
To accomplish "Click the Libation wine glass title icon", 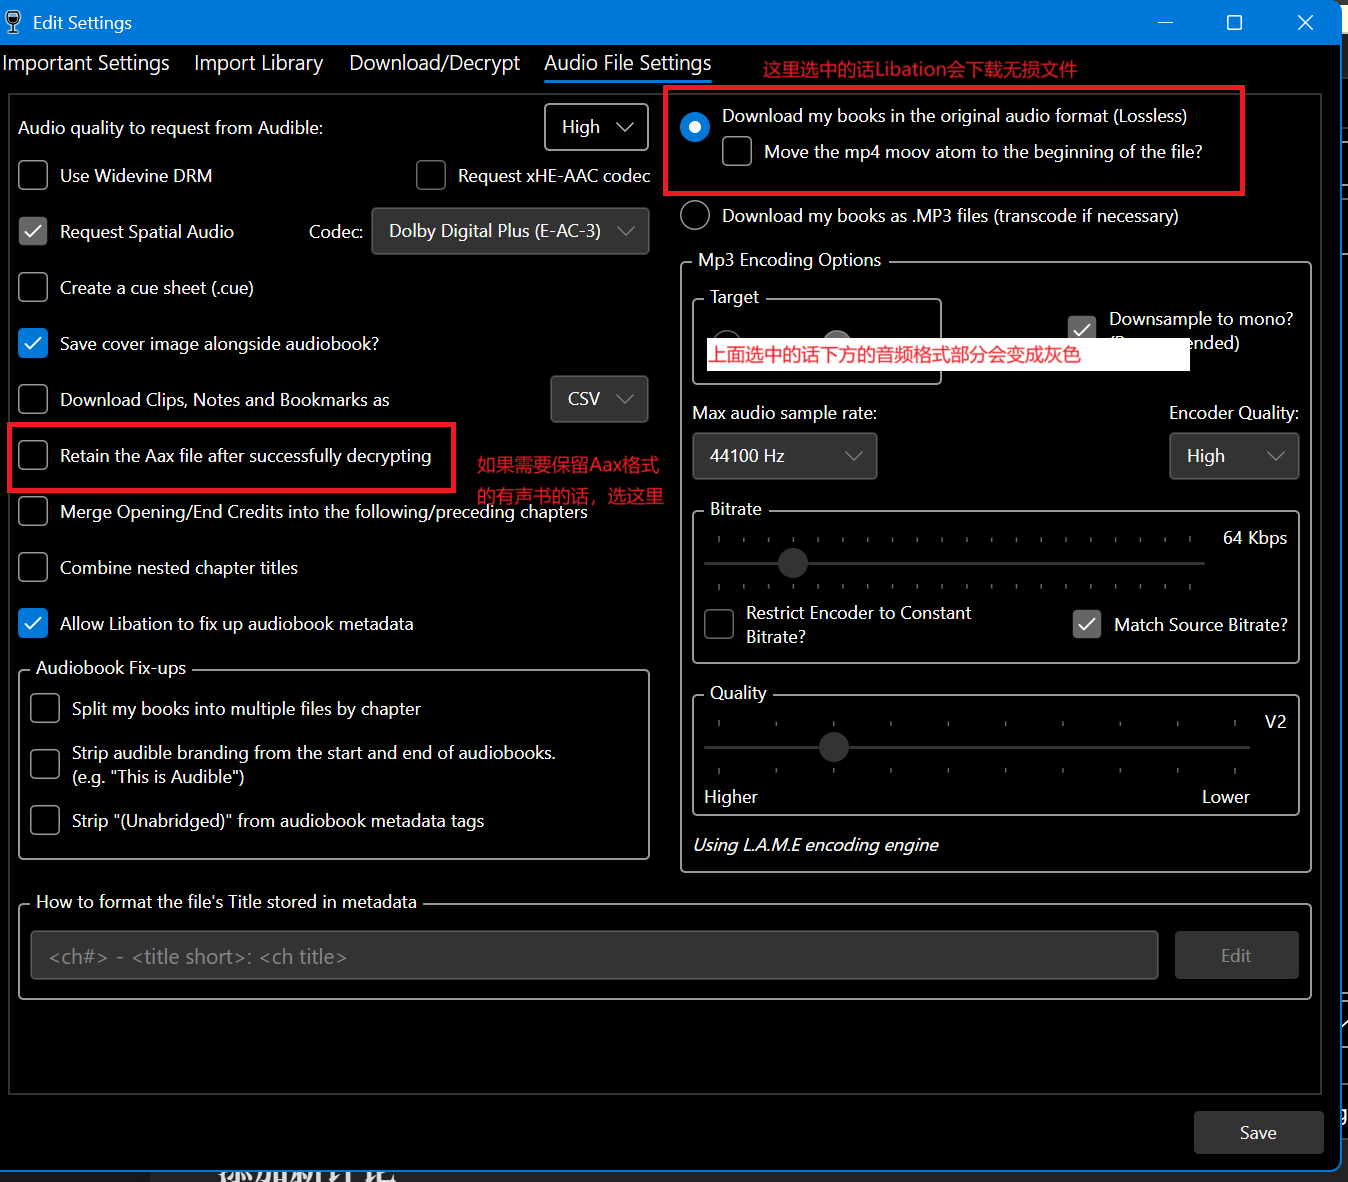I will click(13, 22).
